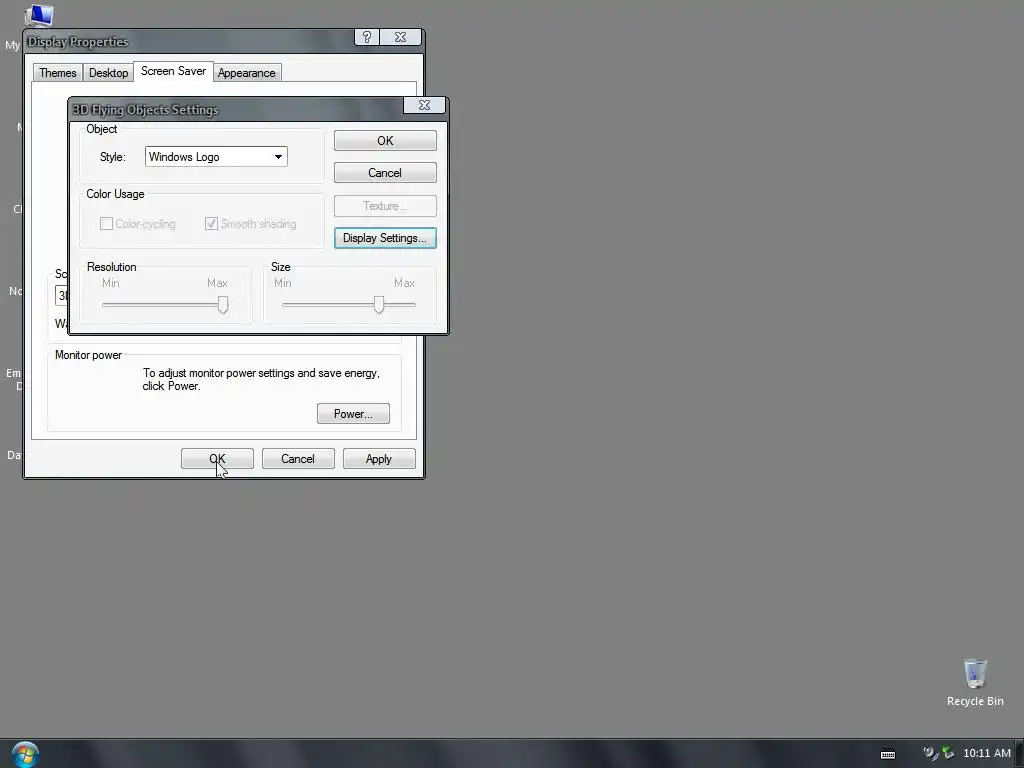Open the Style dropdown showing Windows Logo
The width and height of the screenshot is (1024, 768).
(216, 157)
